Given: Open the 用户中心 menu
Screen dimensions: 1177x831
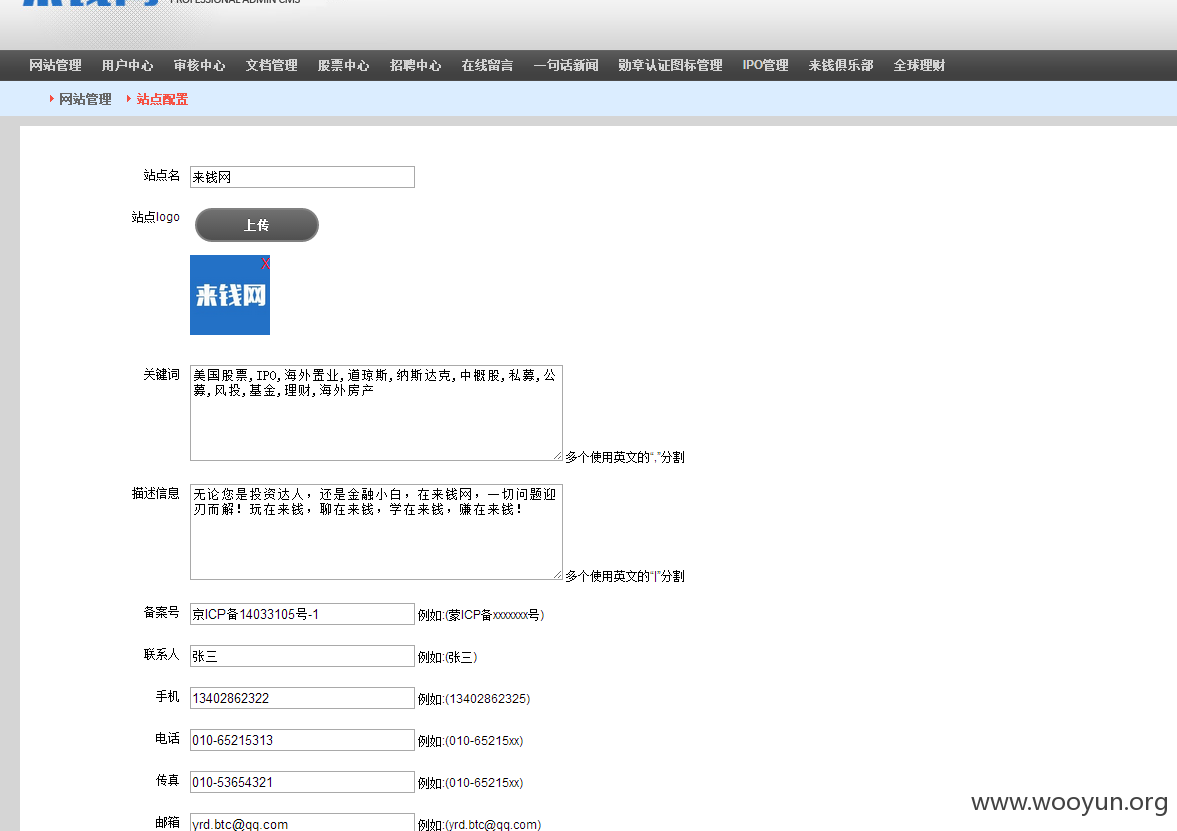Looking at the screenshot, I should tap(128, 65).
